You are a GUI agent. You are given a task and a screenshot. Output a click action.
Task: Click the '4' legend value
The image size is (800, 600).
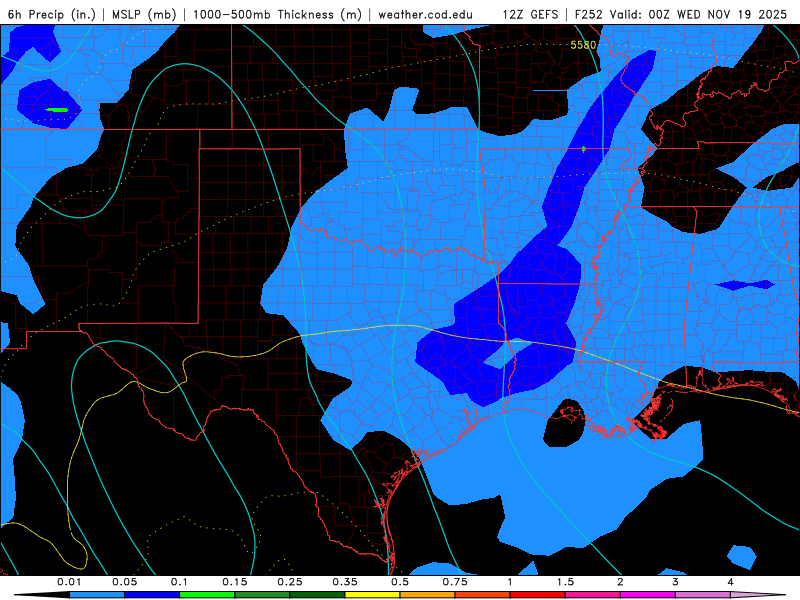point(731,582)
